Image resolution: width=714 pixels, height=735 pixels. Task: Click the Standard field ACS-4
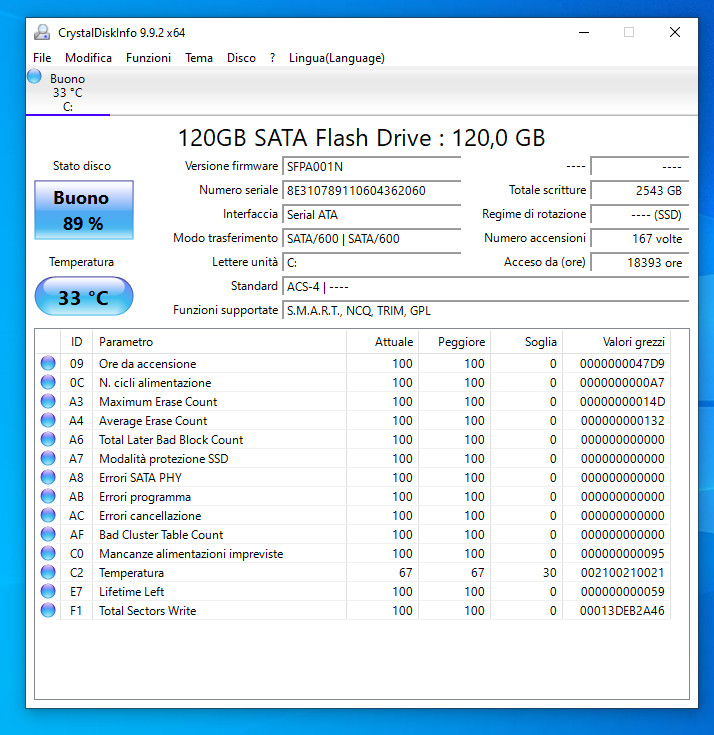[486, 286]
